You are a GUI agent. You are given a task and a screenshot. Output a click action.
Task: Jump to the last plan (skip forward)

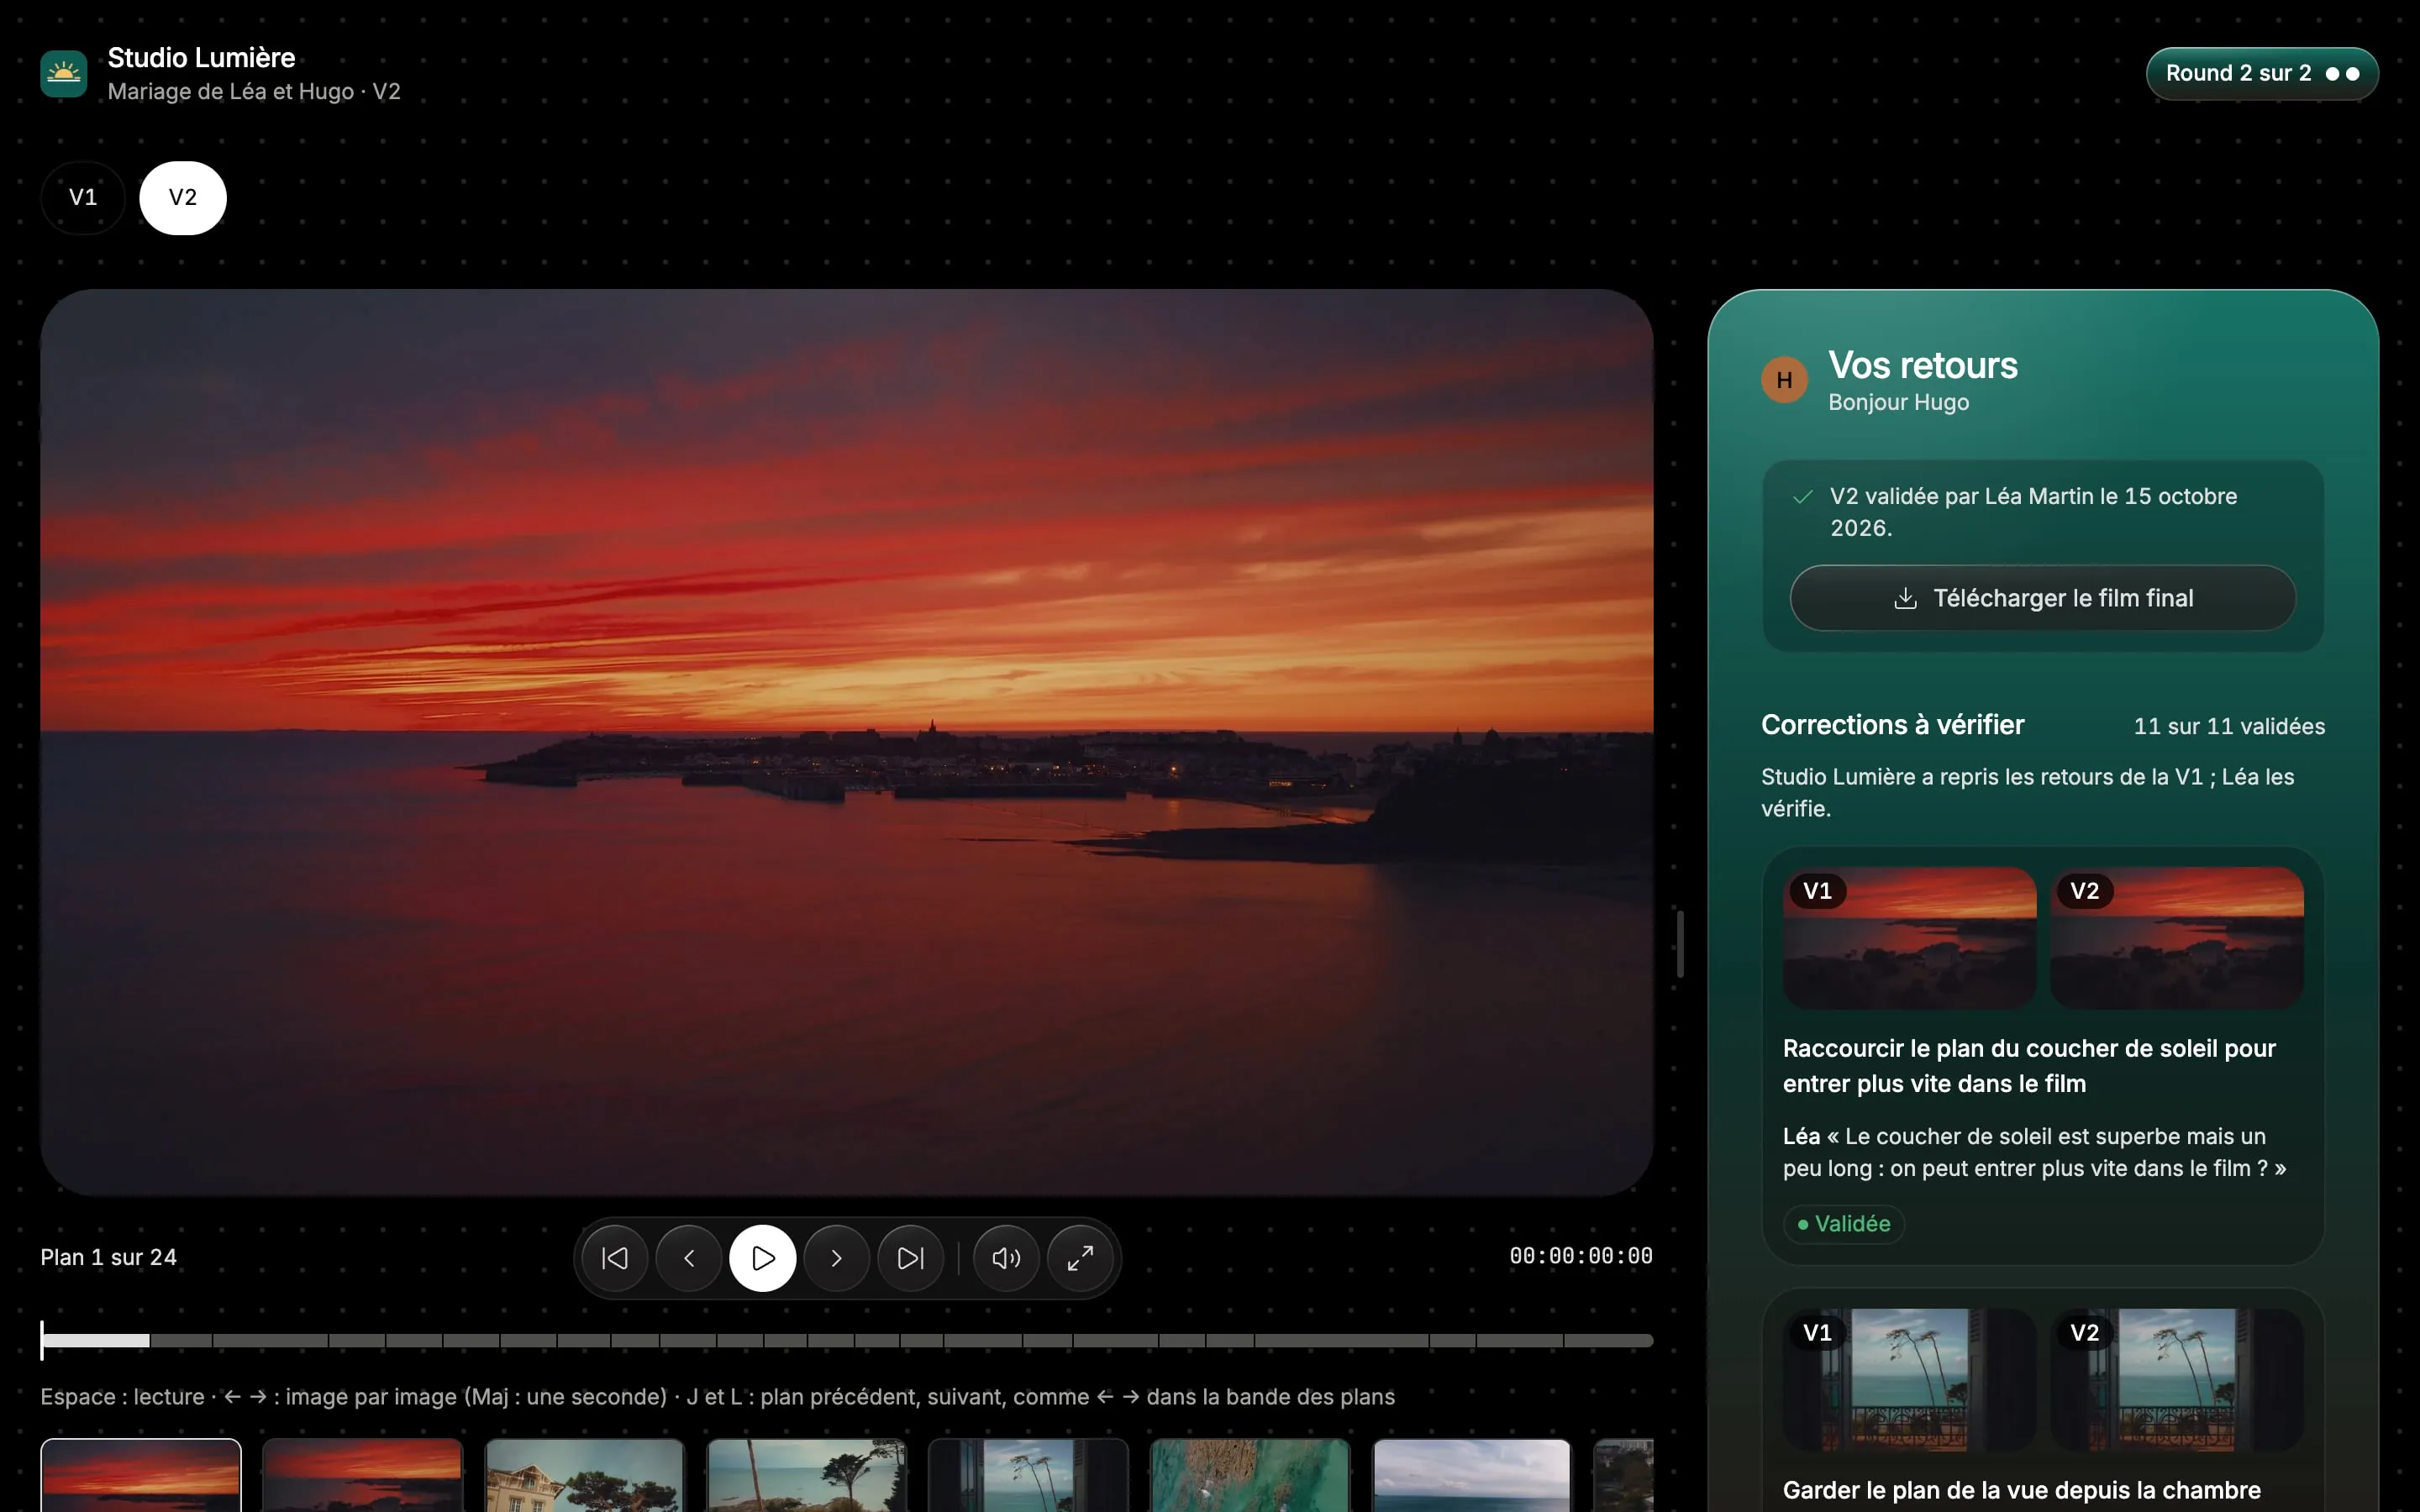click(911, 1258)
